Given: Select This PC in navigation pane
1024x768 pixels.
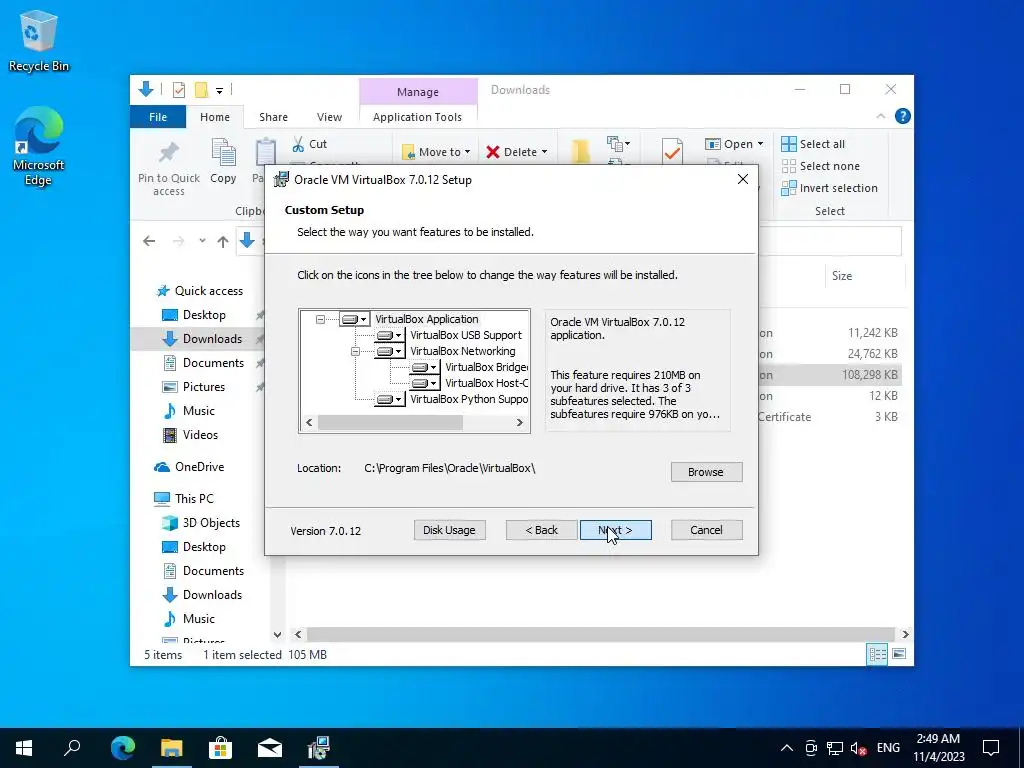Looking at the screenshot, I should [184, 499].
